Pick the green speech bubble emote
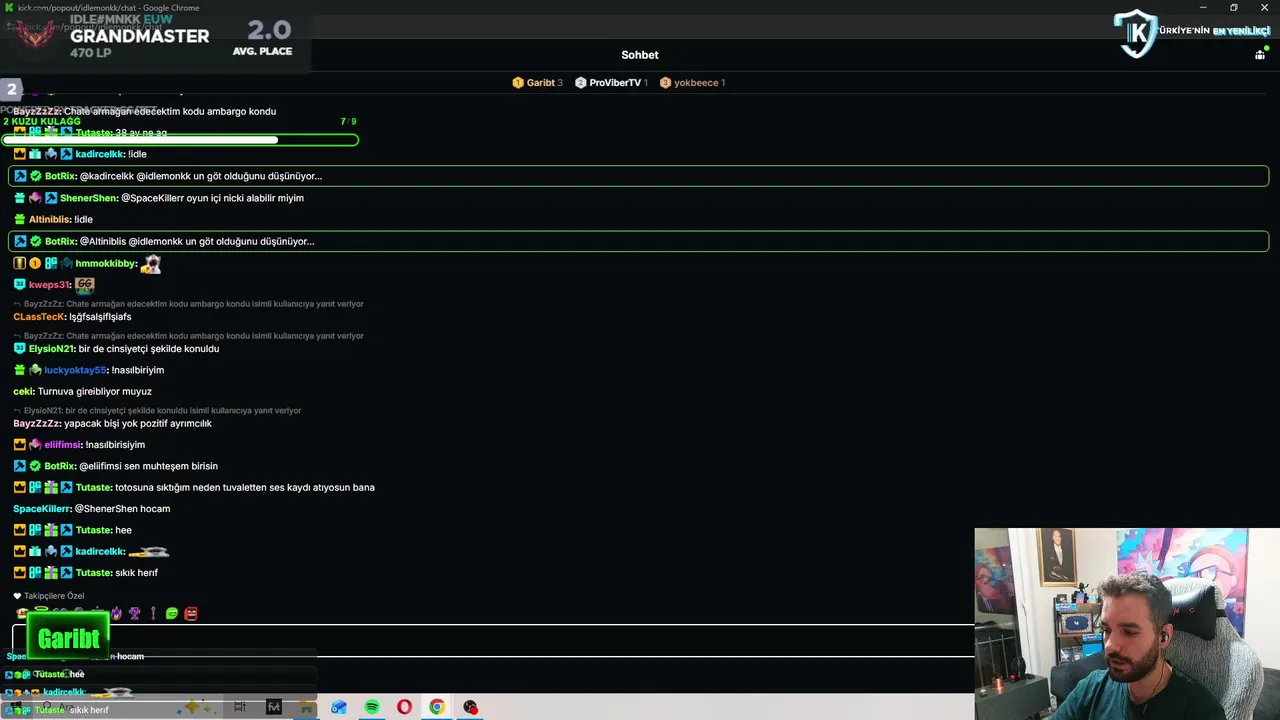This screenshot has height=720, width=1280. pos(172,613)
